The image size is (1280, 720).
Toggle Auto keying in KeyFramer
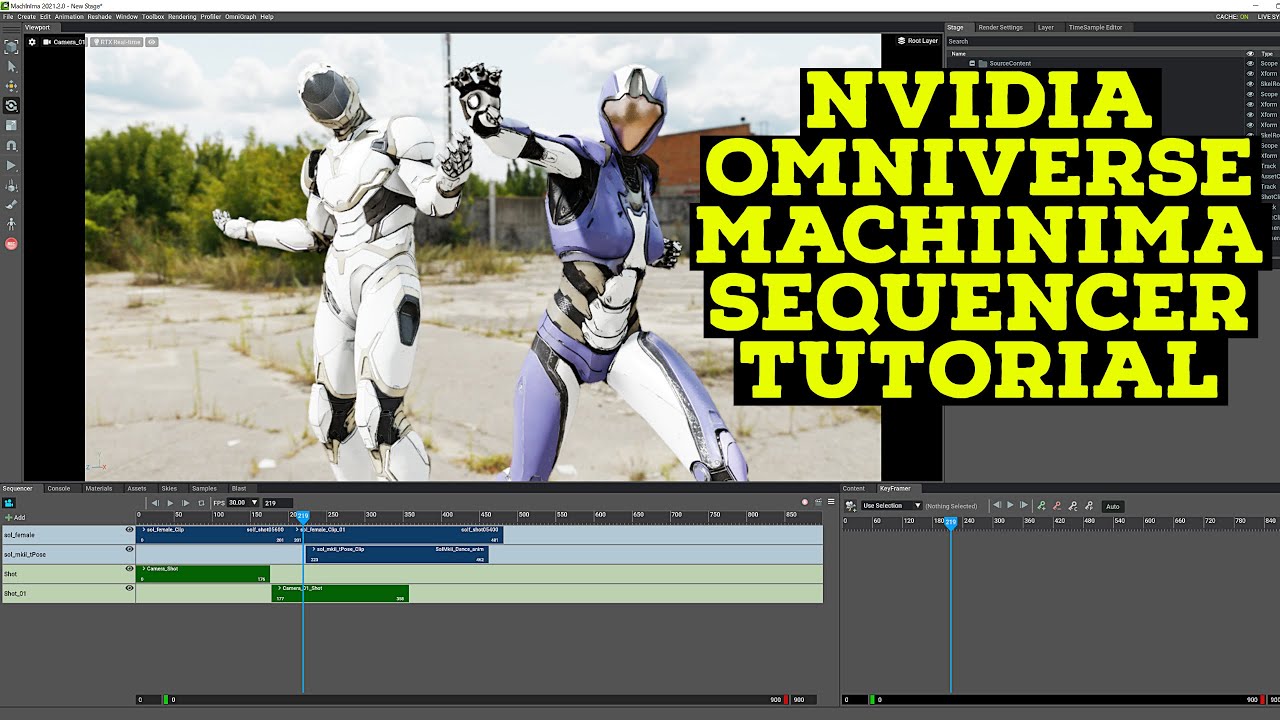tap(1113, 506)
